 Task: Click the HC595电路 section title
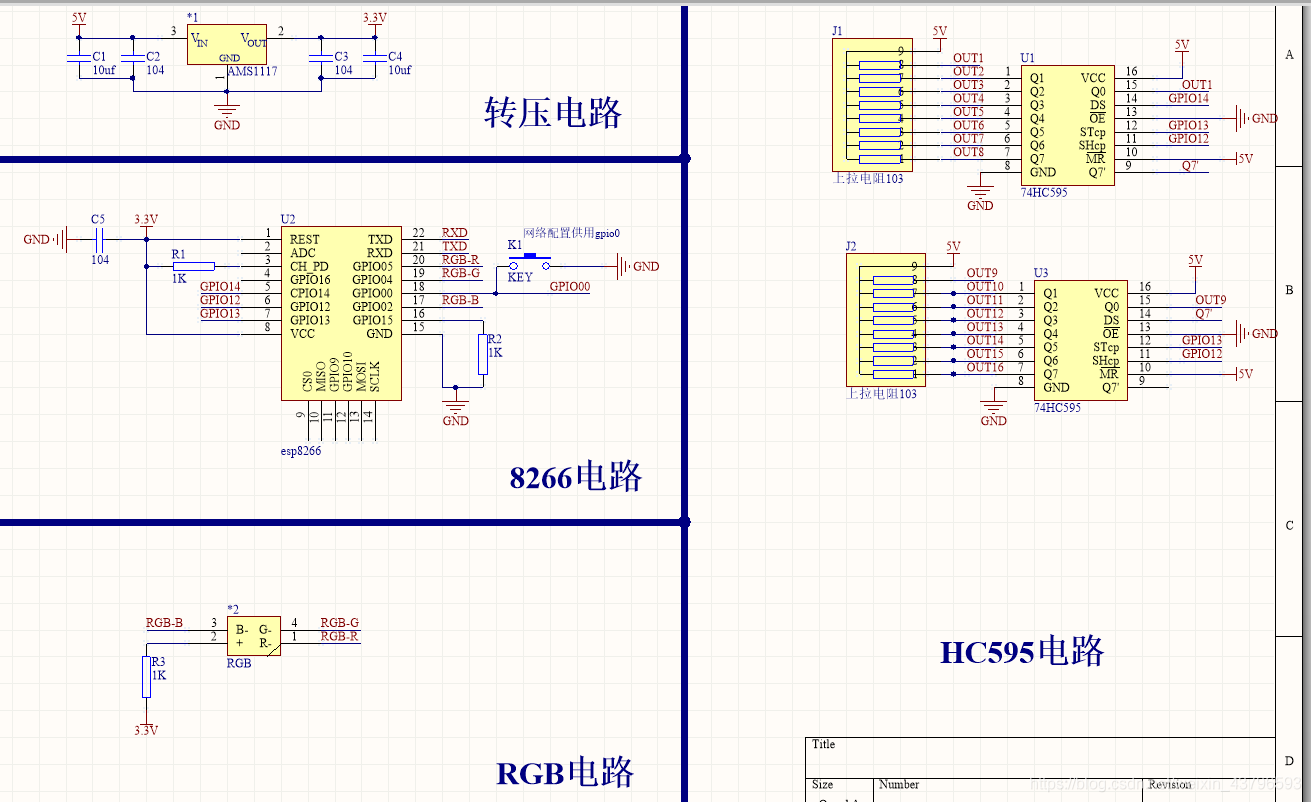click(x=1022, y=652)
